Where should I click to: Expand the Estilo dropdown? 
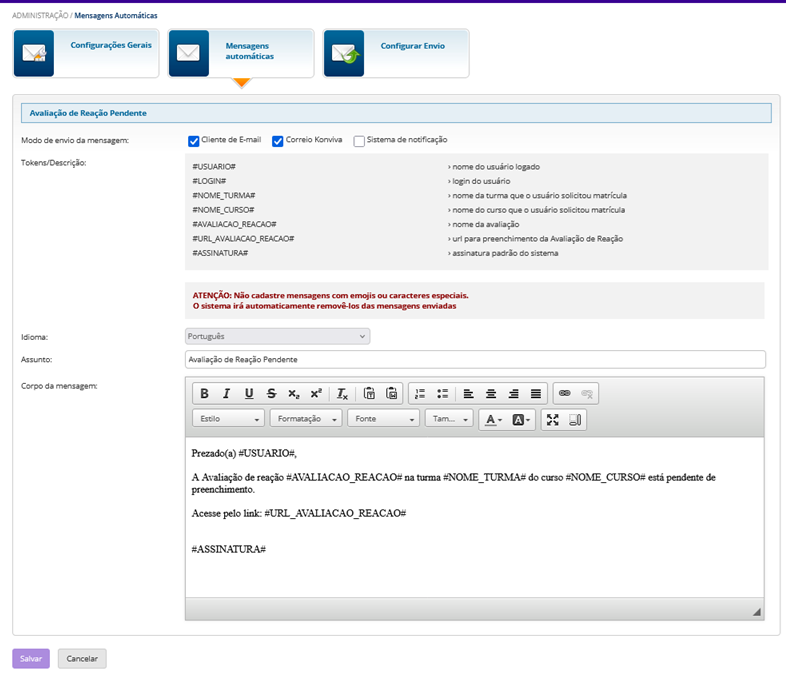(x=229, y=419)
